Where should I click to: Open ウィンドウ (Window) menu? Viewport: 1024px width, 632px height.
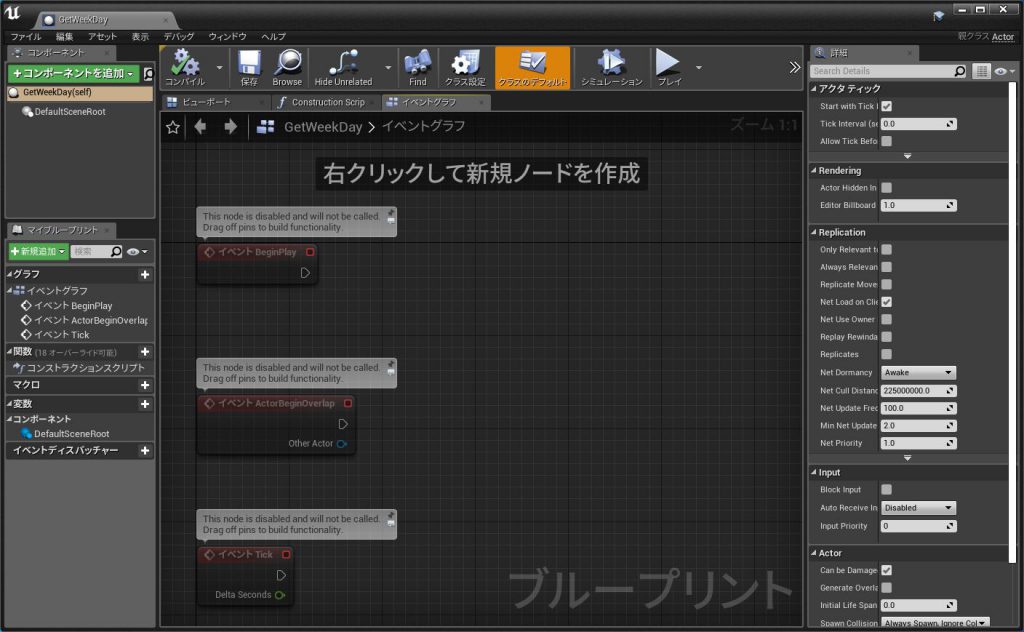point(228,37)
